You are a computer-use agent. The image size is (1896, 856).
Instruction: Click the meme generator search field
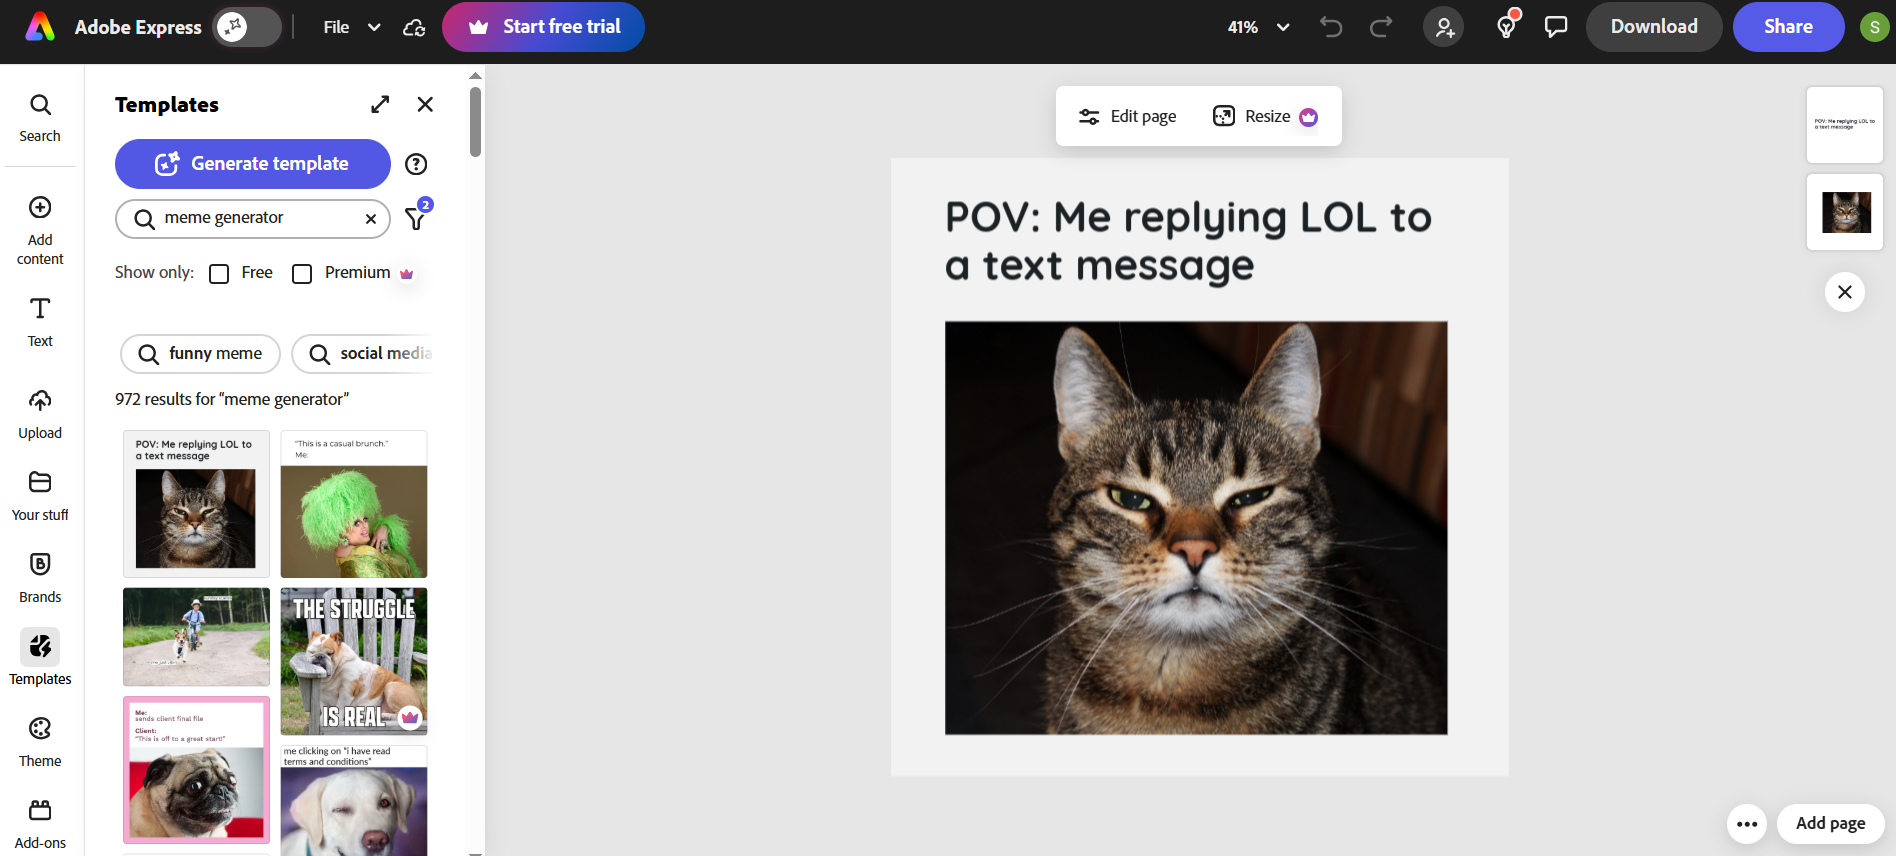253,218
